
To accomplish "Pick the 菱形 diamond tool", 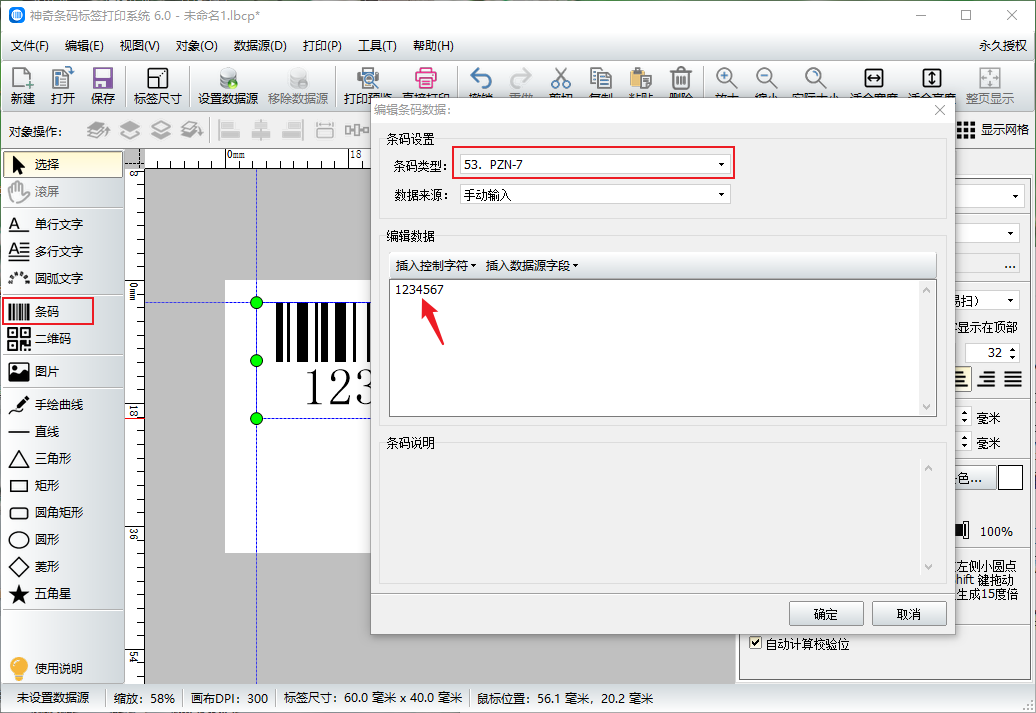I will tap(63, 567).
